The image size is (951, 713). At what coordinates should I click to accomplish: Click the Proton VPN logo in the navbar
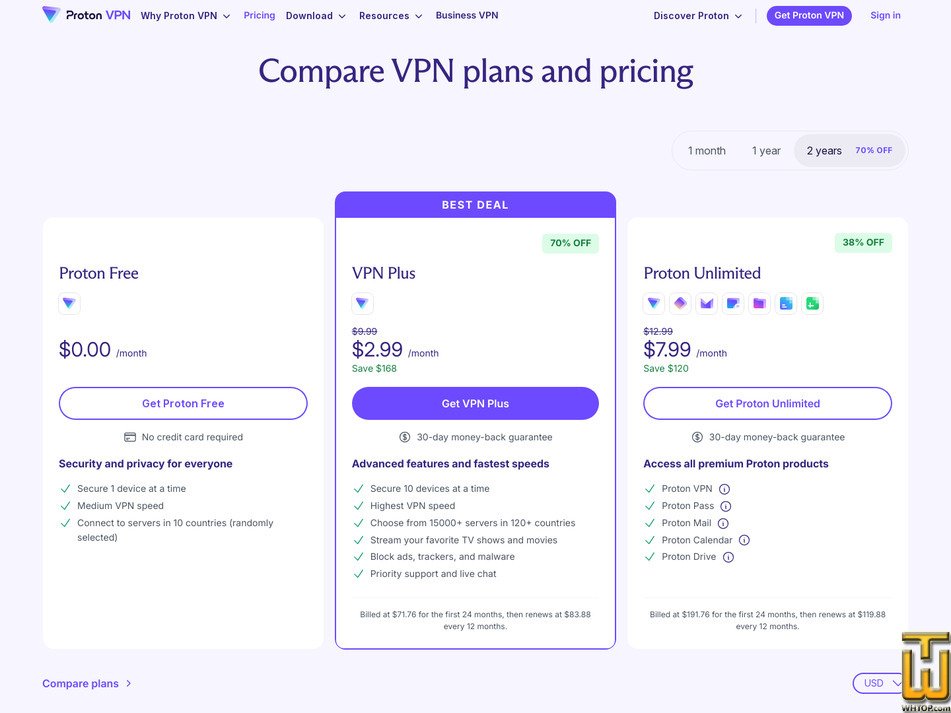pos(86,15)
